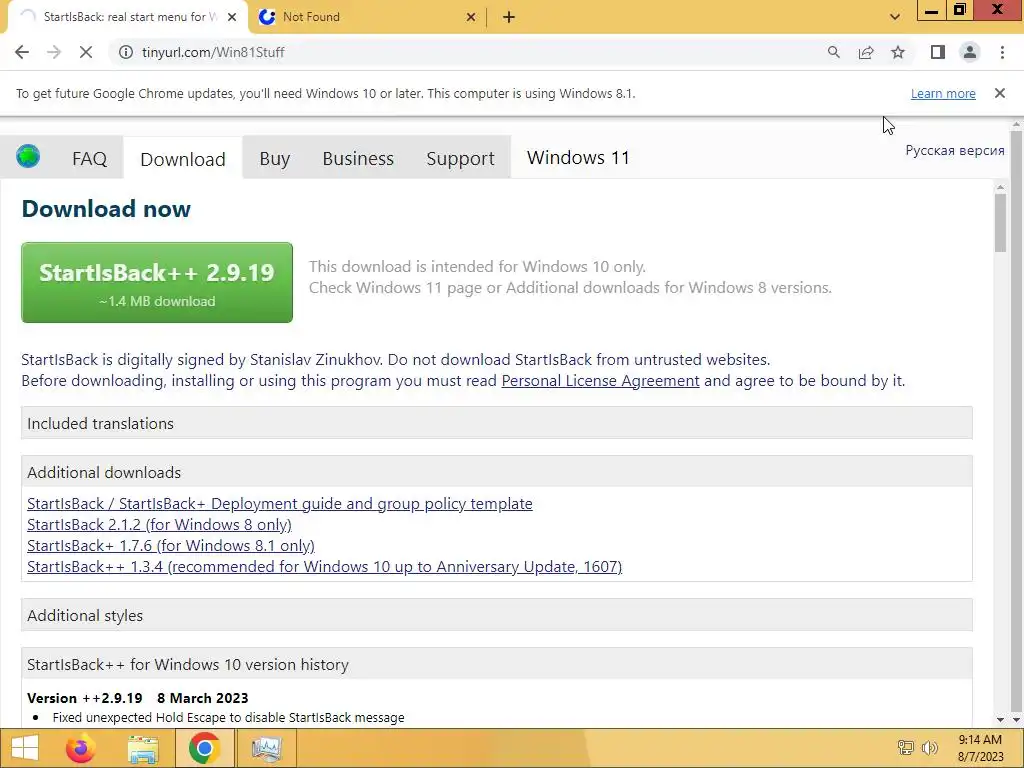Open a new tab with plus button
This screenshot has height=768, width=1024.
coord(509,17)
